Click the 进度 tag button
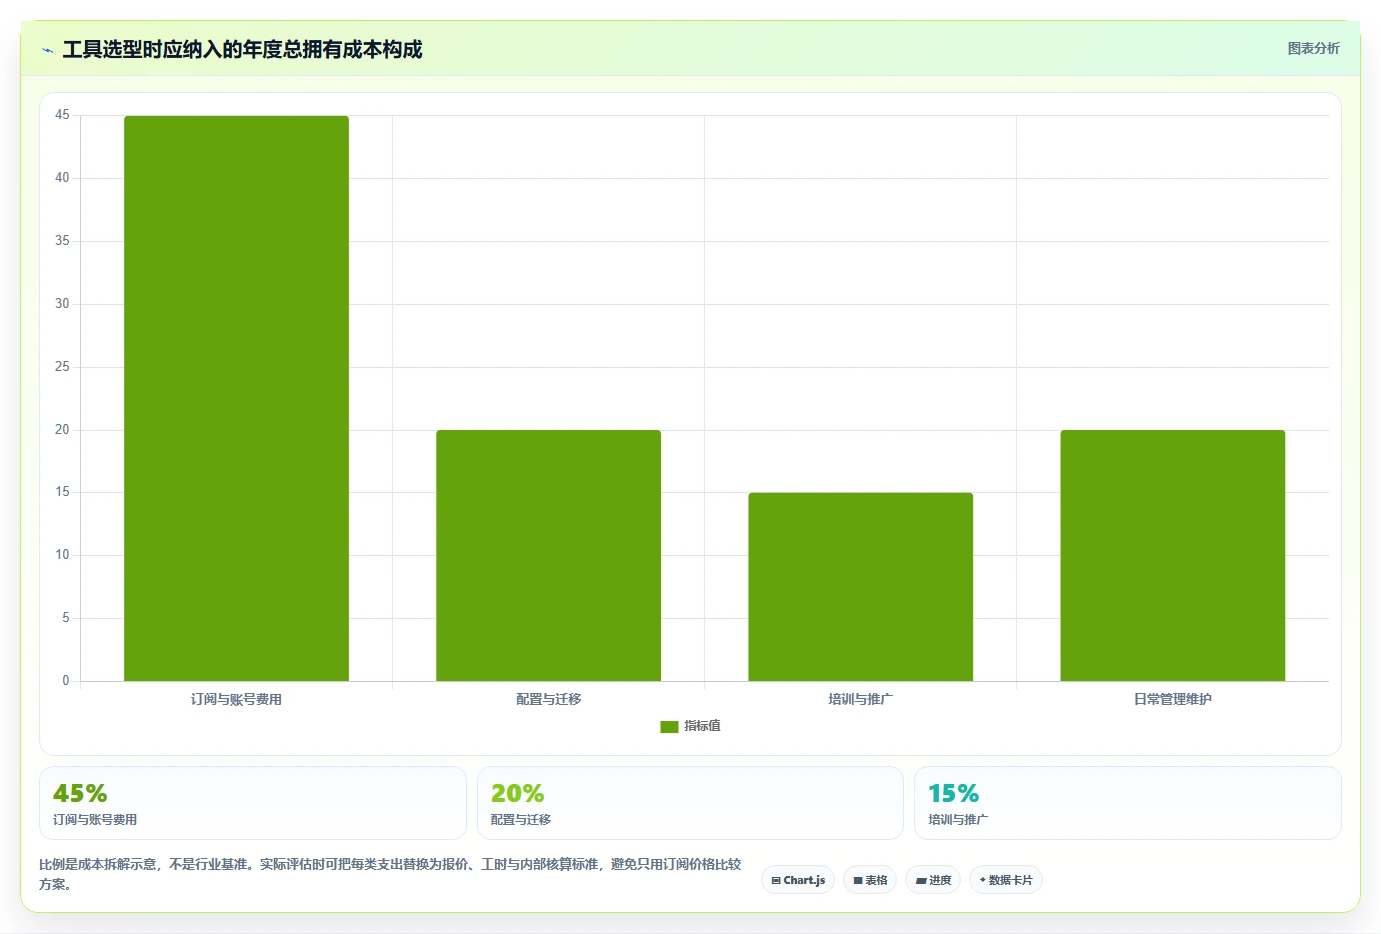This screenshot has height=934, width=1381. 933,880
